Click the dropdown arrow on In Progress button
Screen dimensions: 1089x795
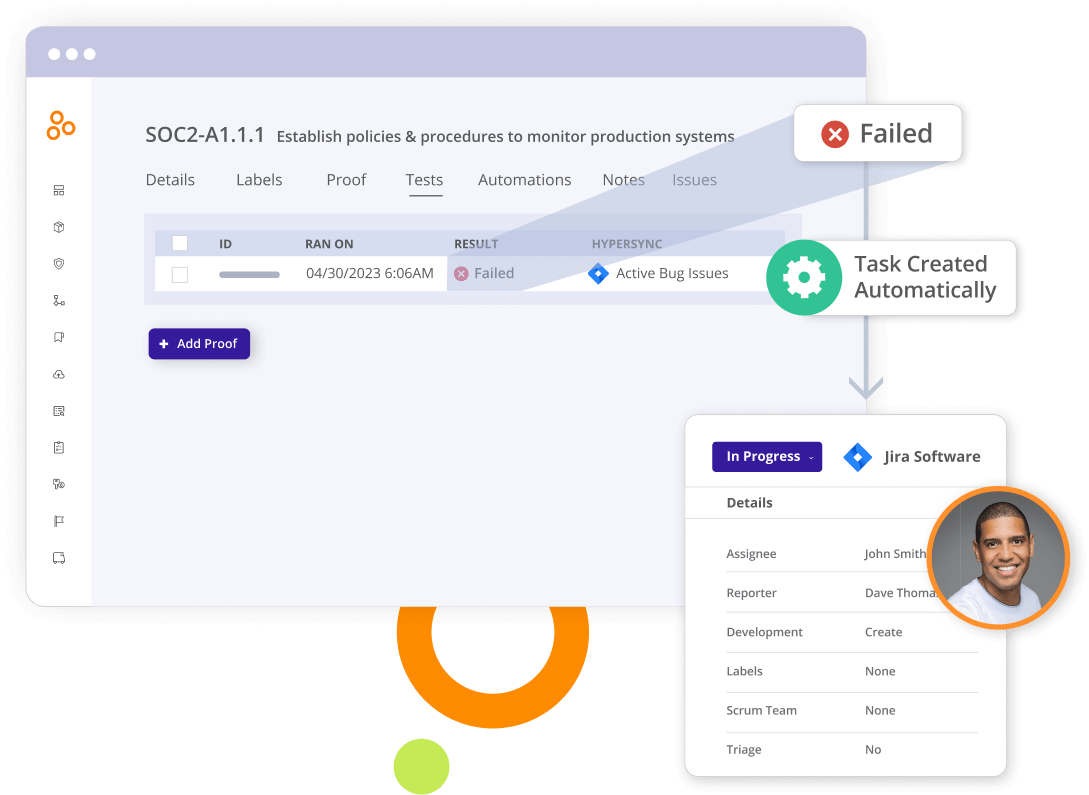[x=810, y=458]
